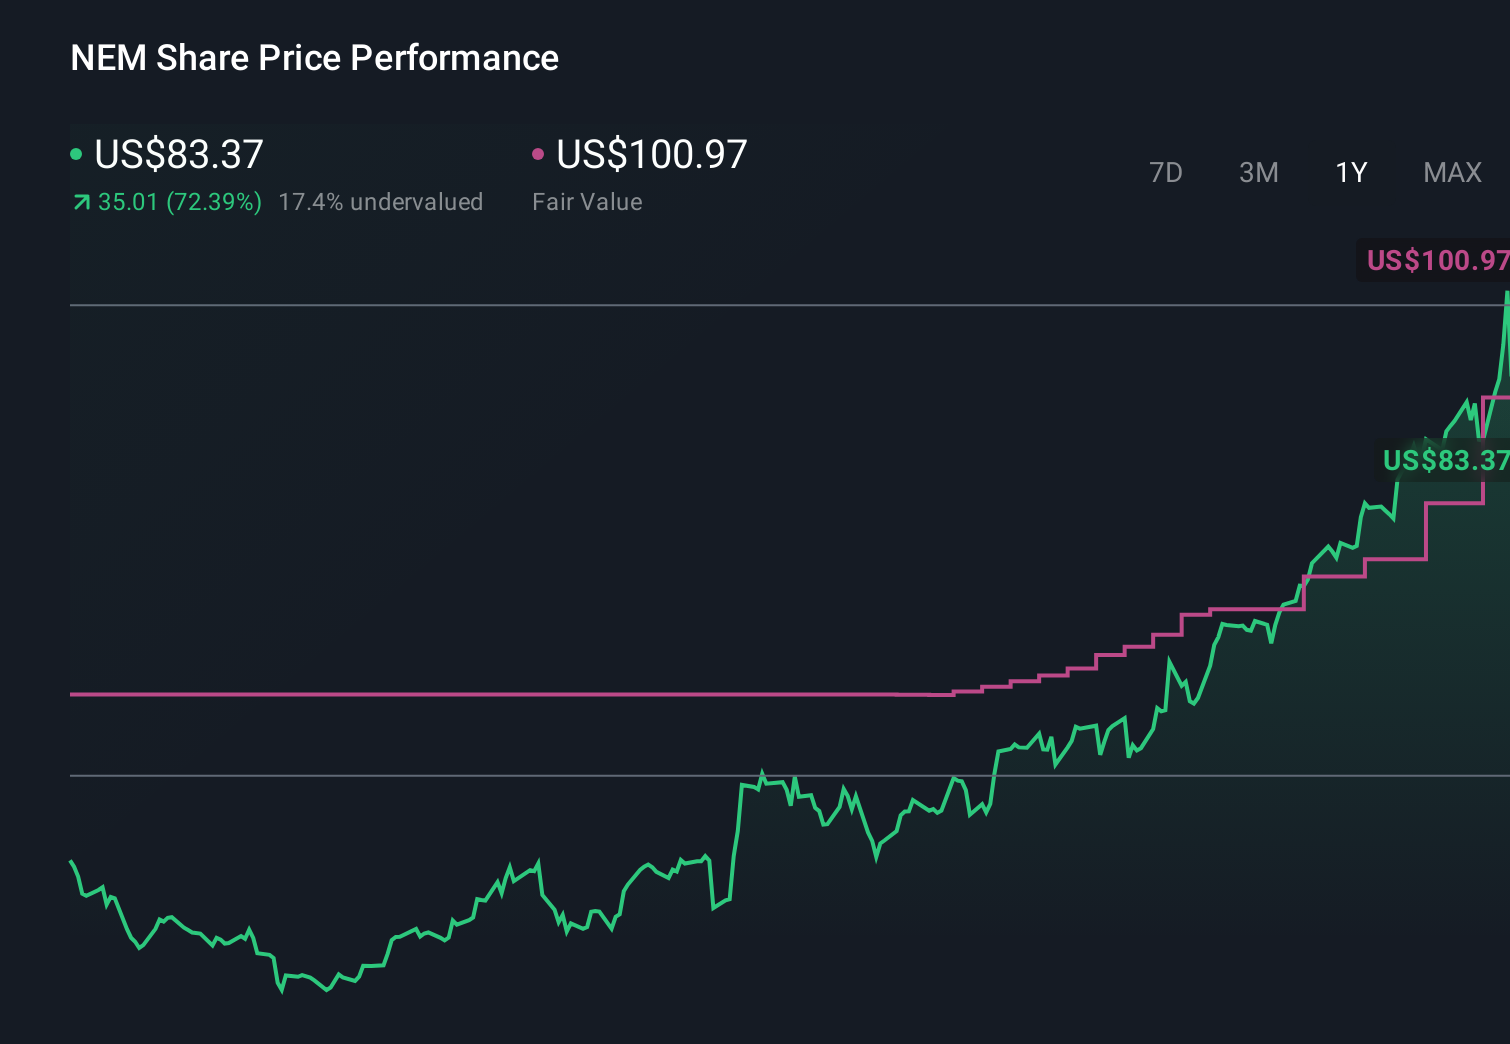Image resolution: width=1510 pixels, height=1044 pixels.
Task: Click the upper horizontal gridline
Action: tap(700, 305)
